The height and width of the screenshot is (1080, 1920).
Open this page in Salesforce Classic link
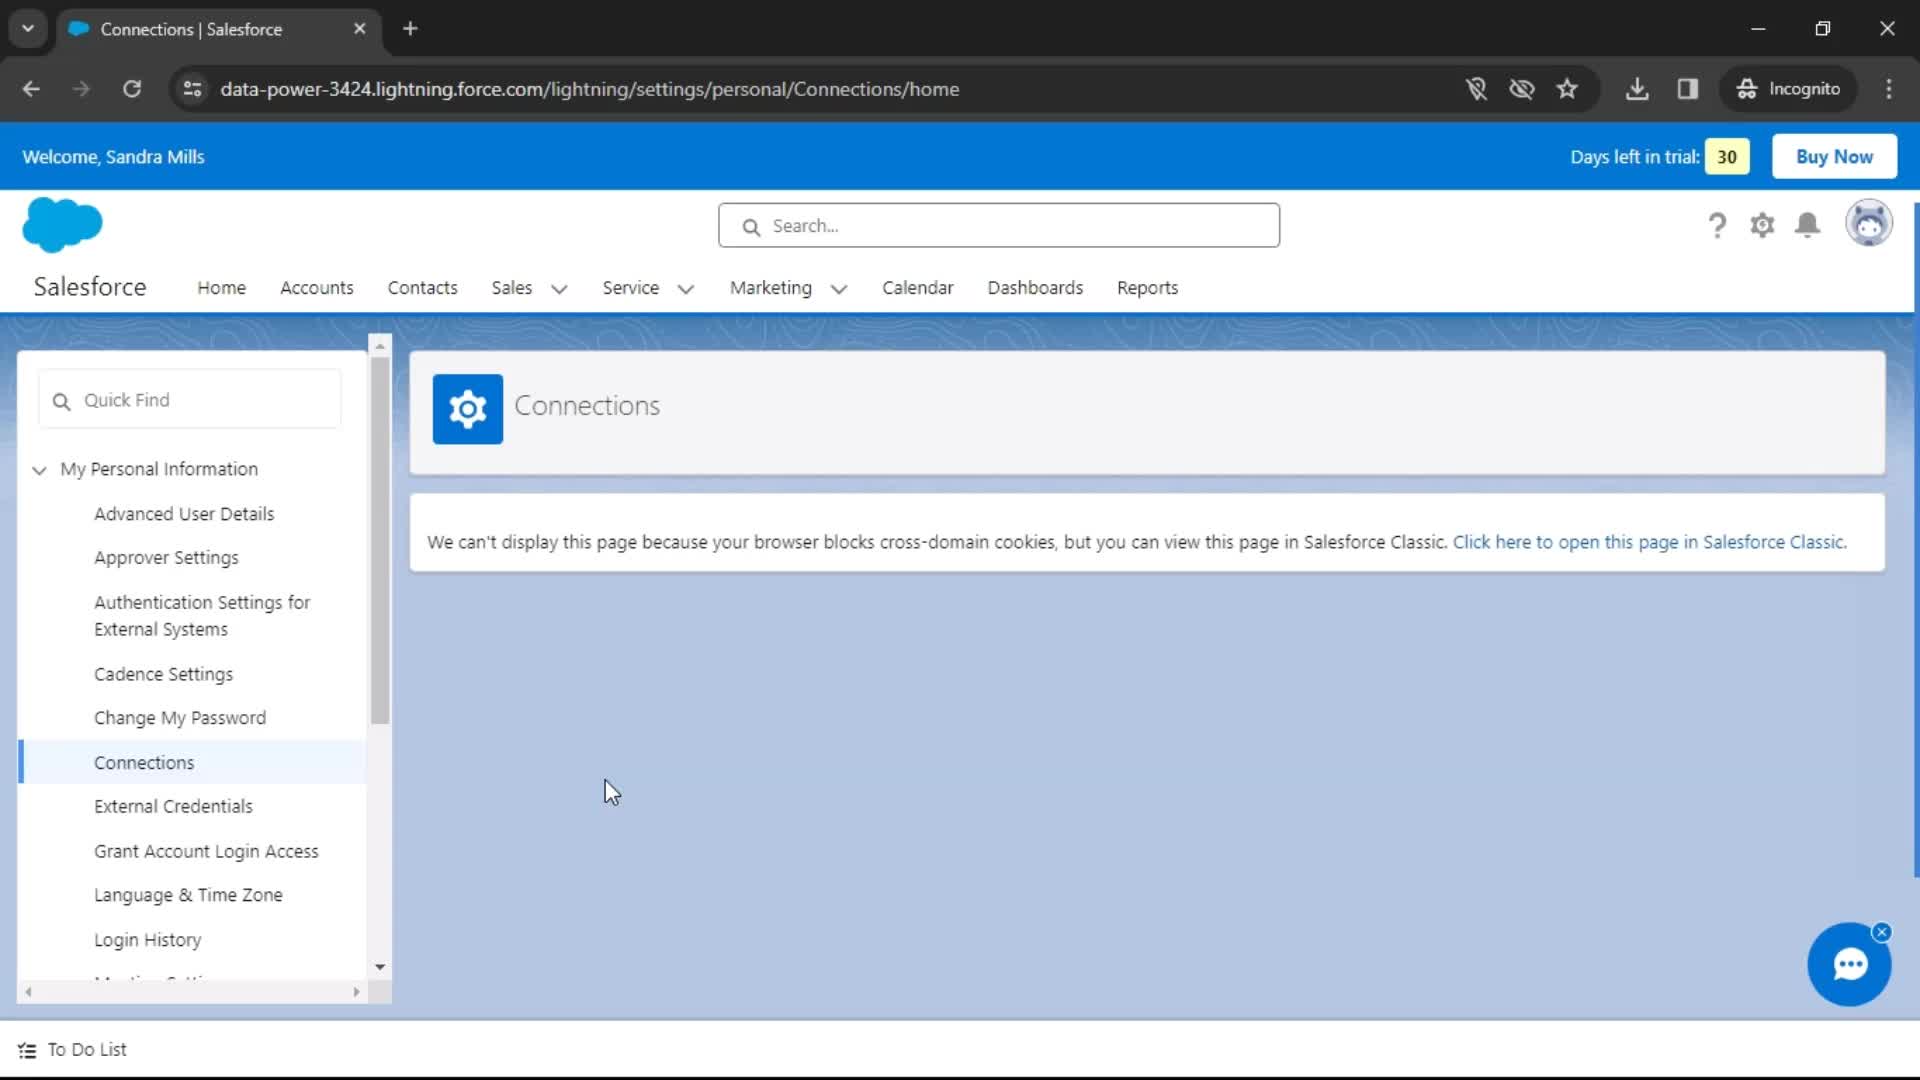click(x=1649, y=542)
